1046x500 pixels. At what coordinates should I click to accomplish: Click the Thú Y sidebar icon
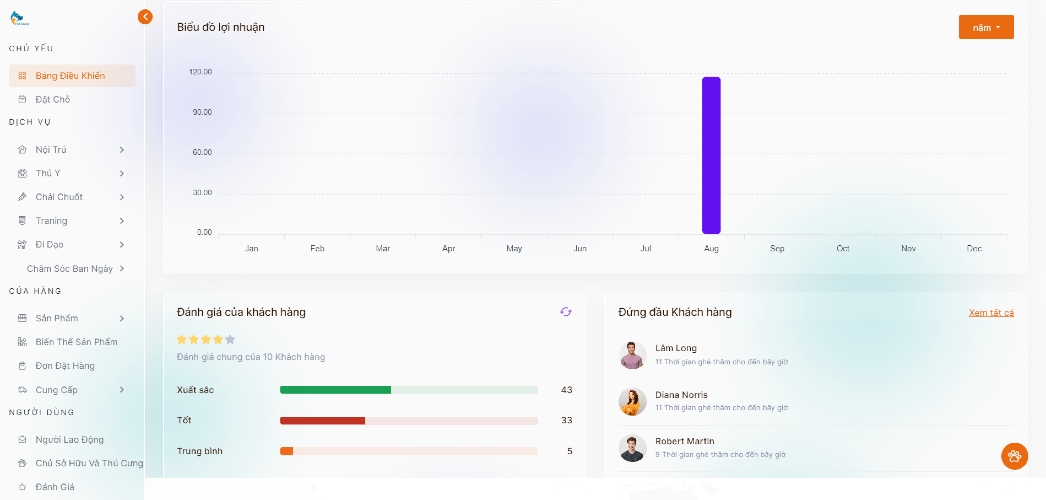click(23, 173)
